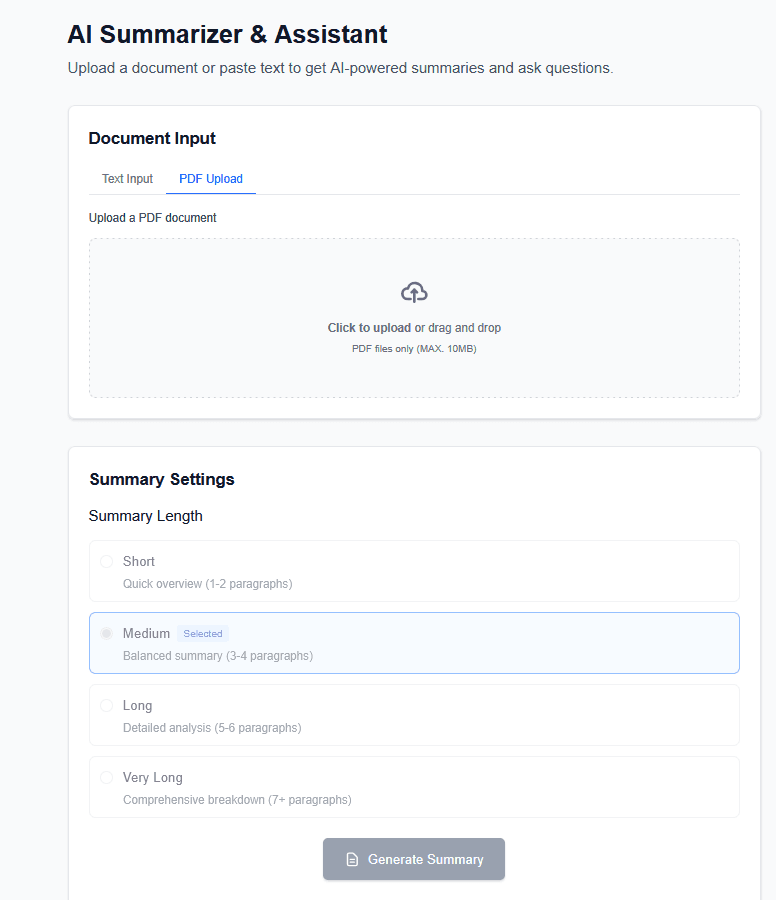Select the Short summary radio button
The height and width of the screenshot is (900, 776).
tap(107, 562)
